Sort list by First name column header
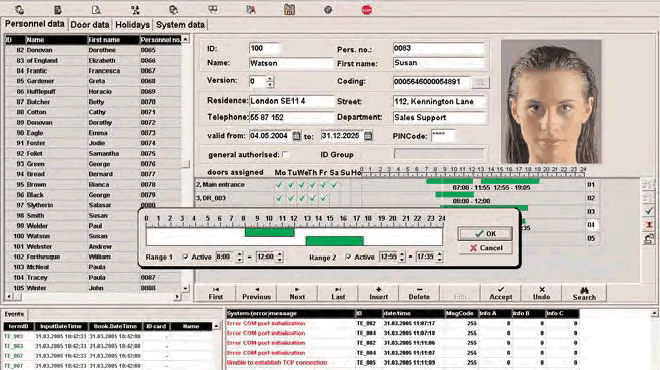660x370 pixels. click(113, 40)
